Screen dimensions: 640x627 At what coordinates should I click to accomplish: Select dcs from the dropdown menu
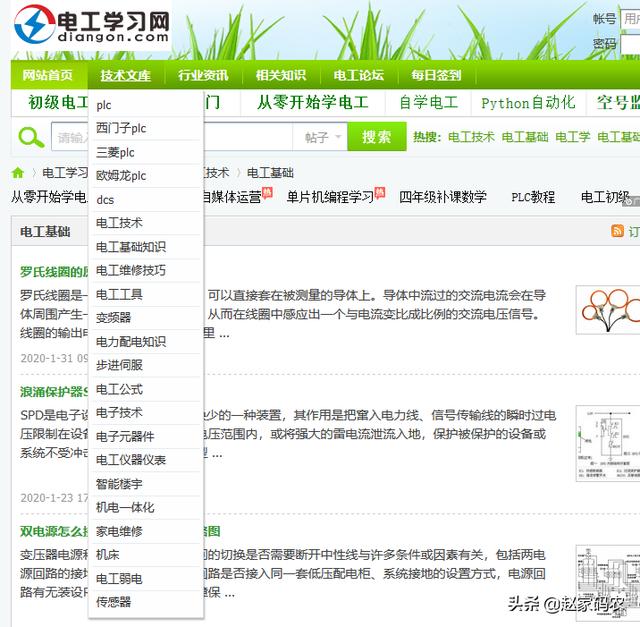pos(146,200)
